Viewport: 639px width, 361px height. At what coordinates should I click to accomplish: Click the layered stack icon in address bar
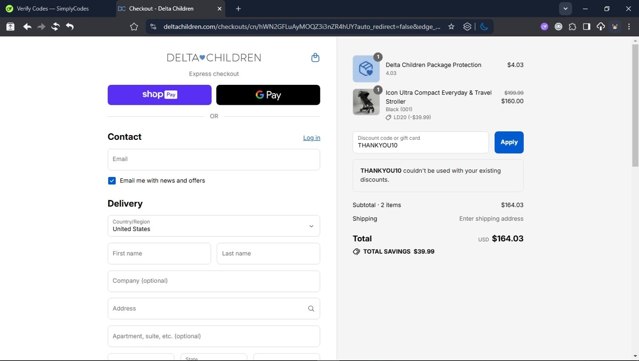(467, 26)
